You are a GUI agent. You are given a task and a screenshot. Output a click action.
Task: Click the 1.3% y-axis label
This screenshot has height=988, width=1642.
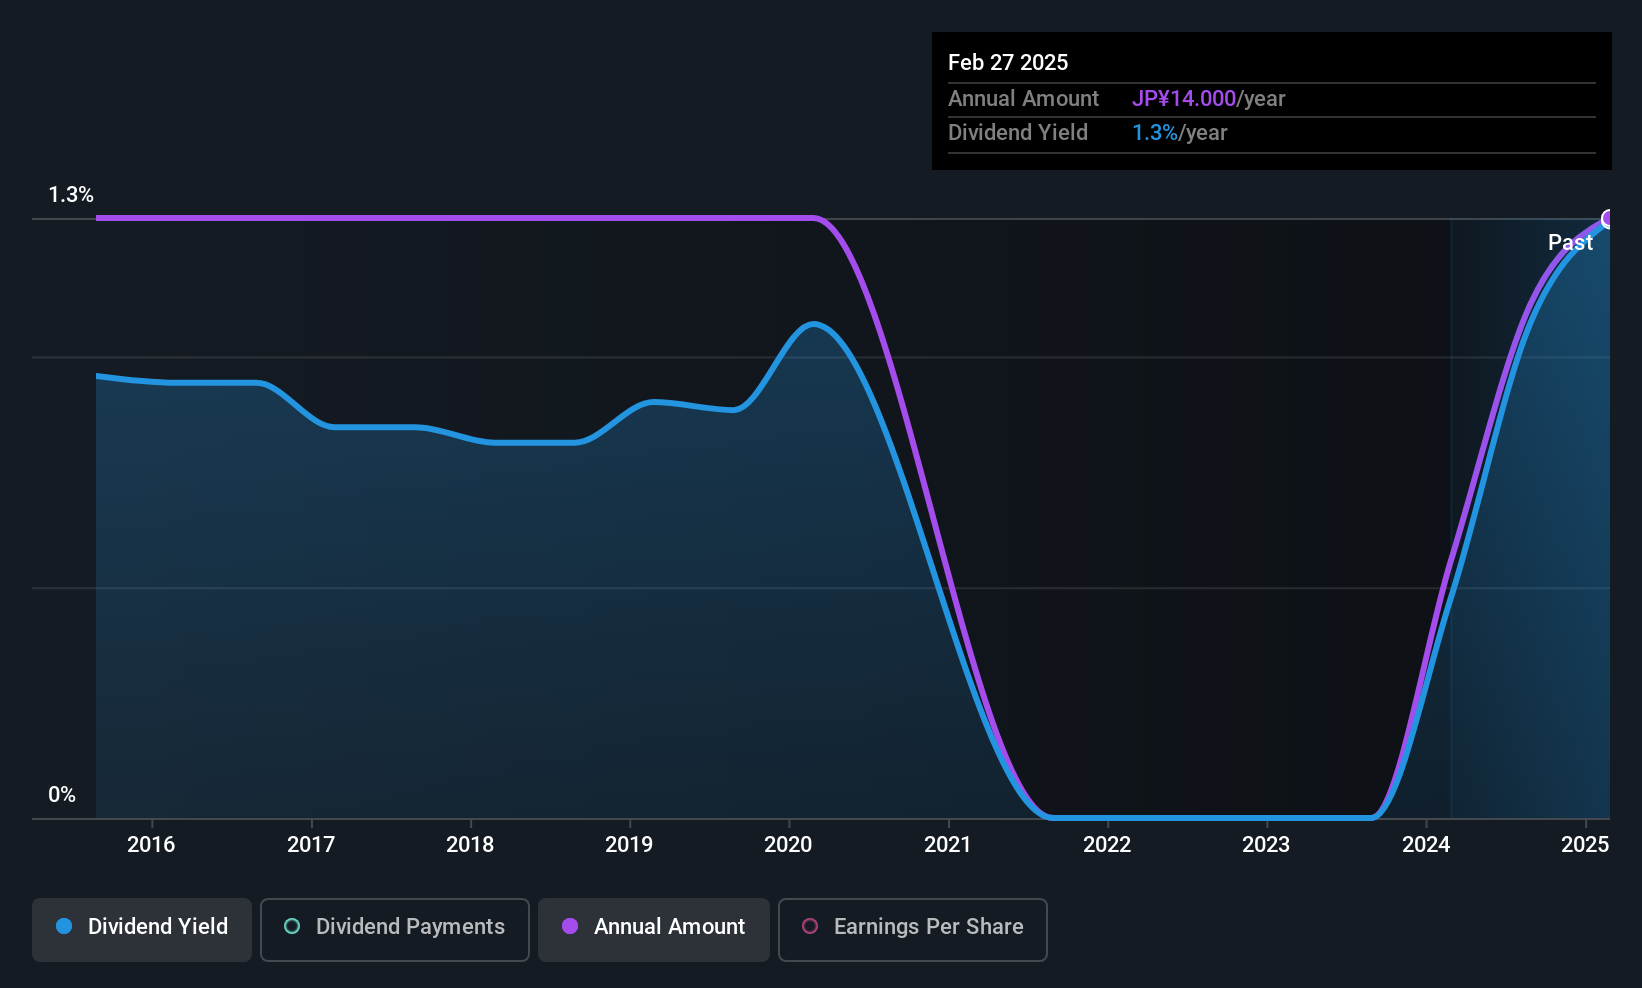point(71,195)
